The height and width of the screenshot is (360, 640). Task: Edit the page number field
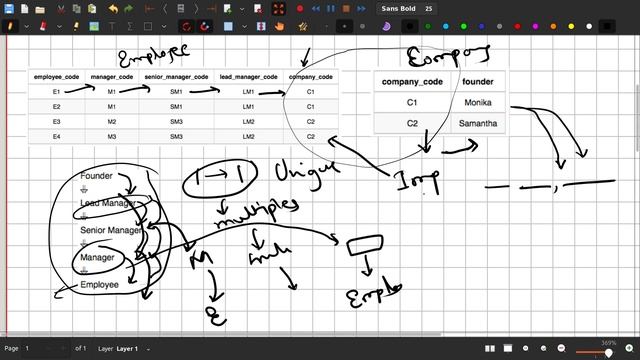(x=45, y=349)
